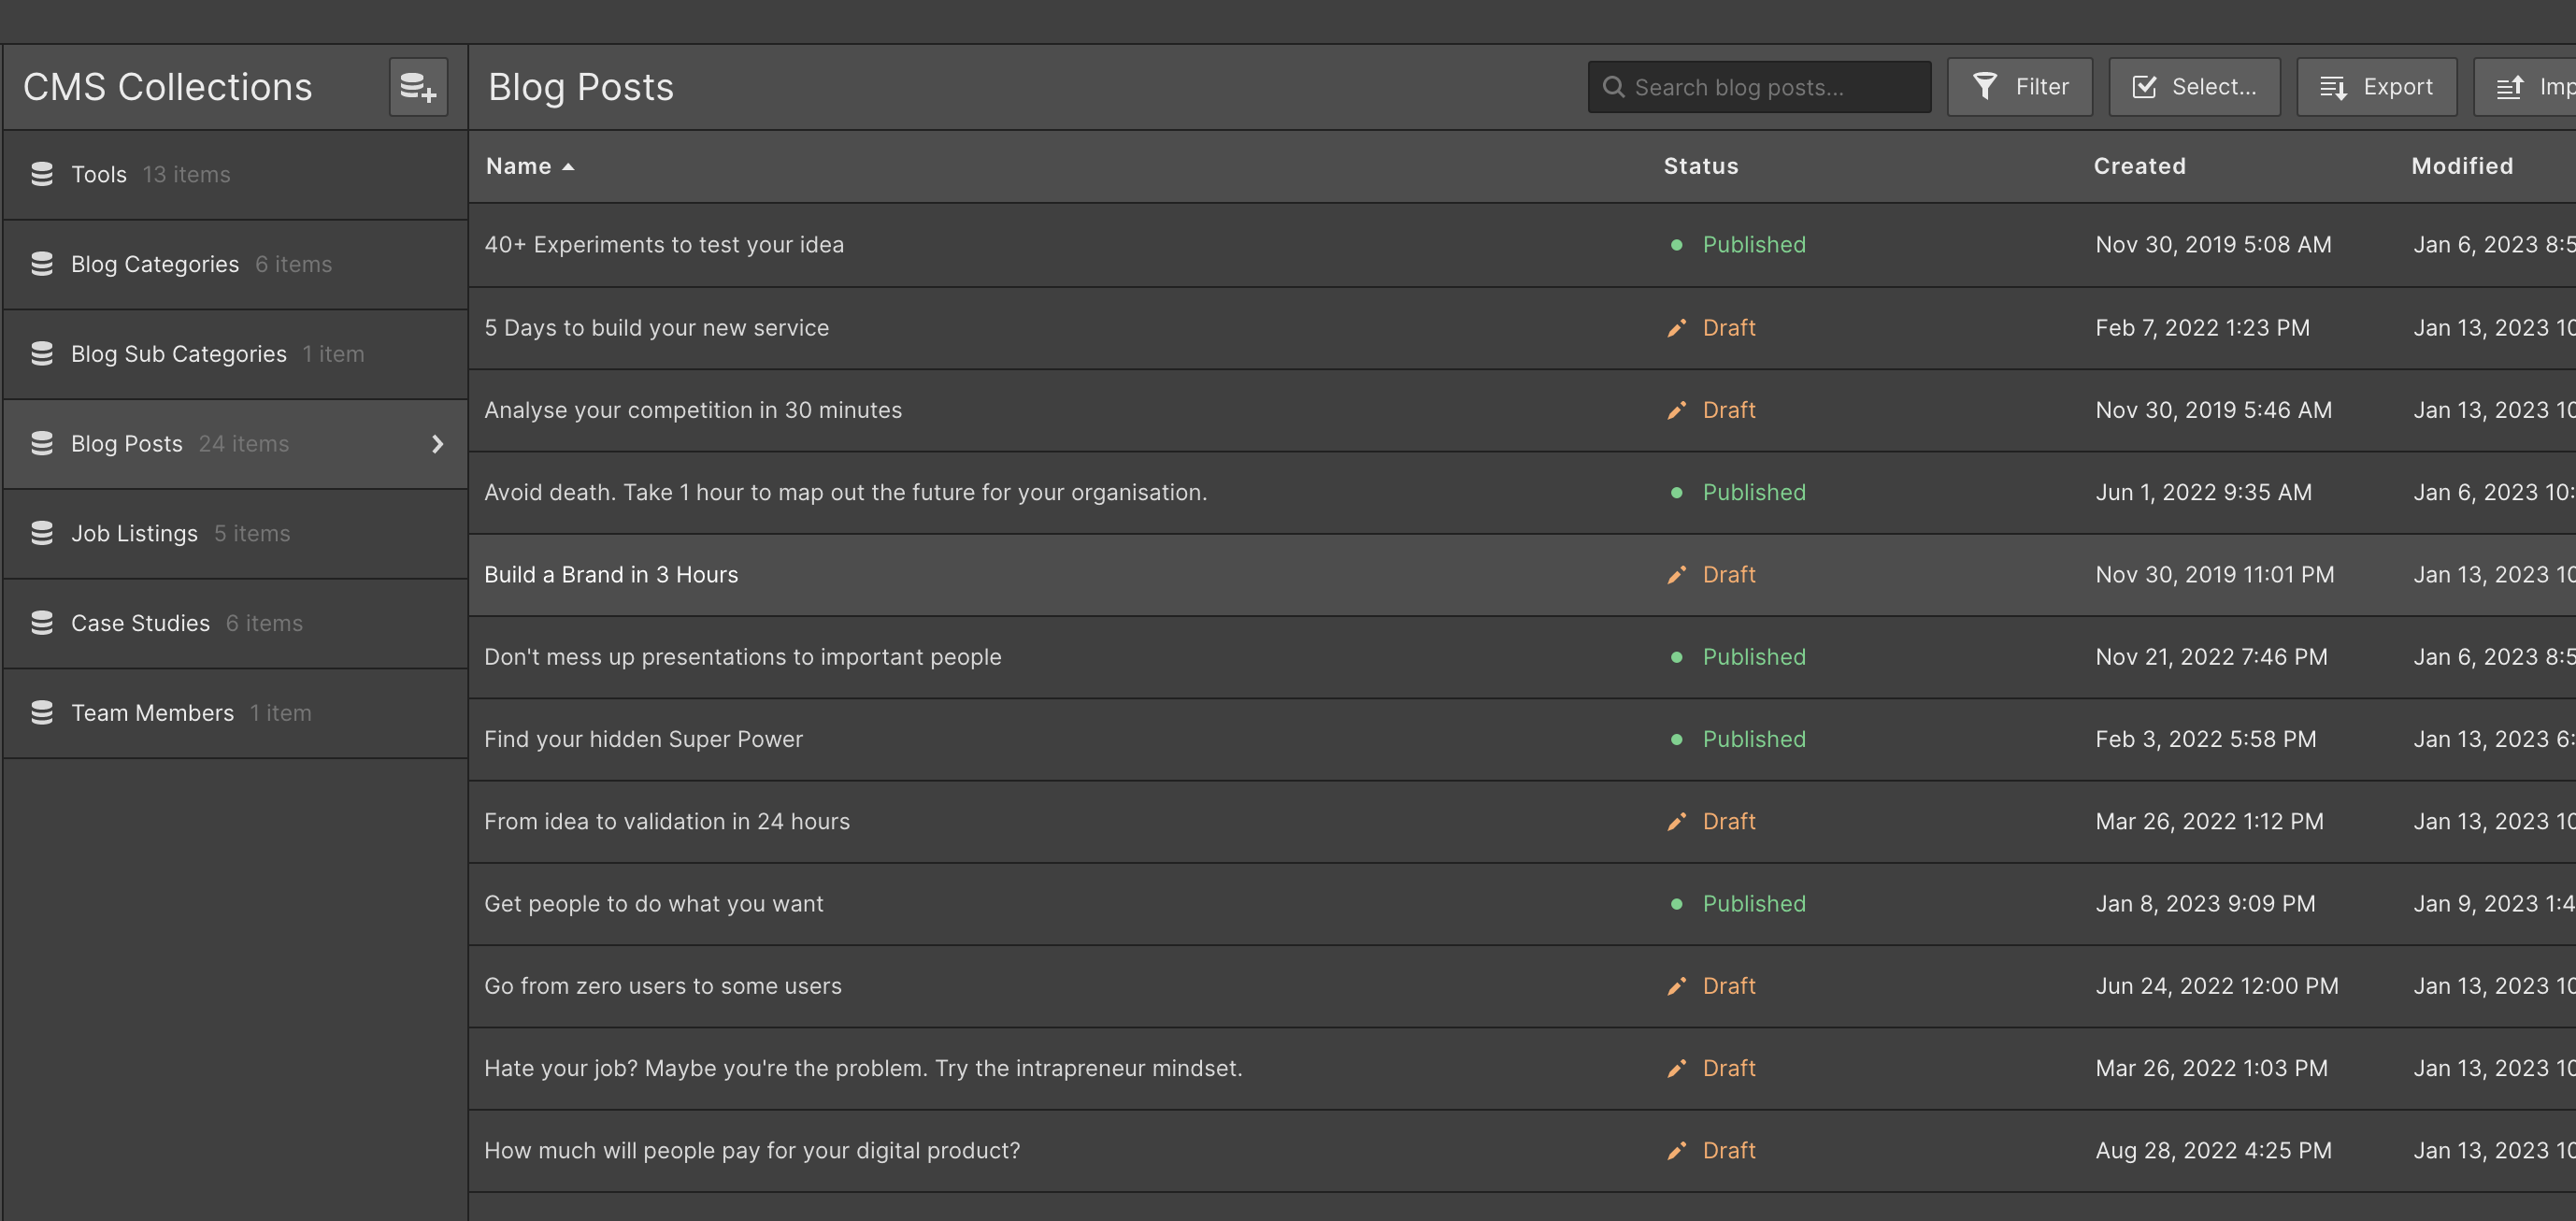Screen dimensions: 2576x1221
Task: Sort by the Status column header
Action: click(1700, 166)
